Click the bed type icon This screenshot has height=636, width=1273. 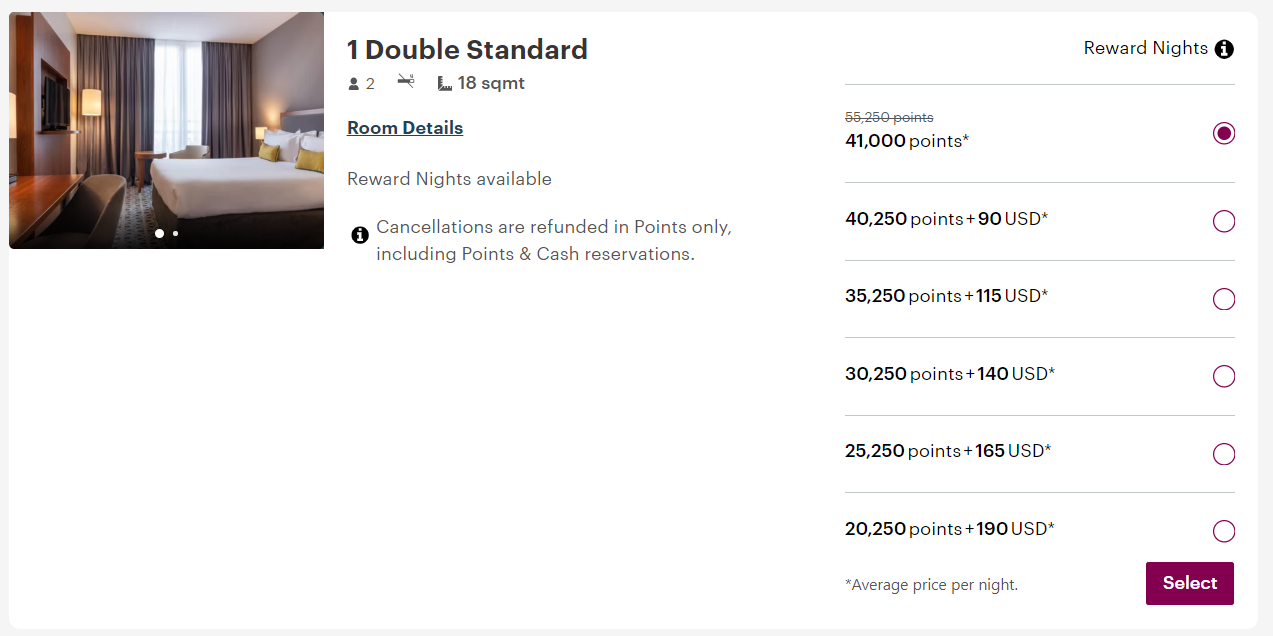405,83
